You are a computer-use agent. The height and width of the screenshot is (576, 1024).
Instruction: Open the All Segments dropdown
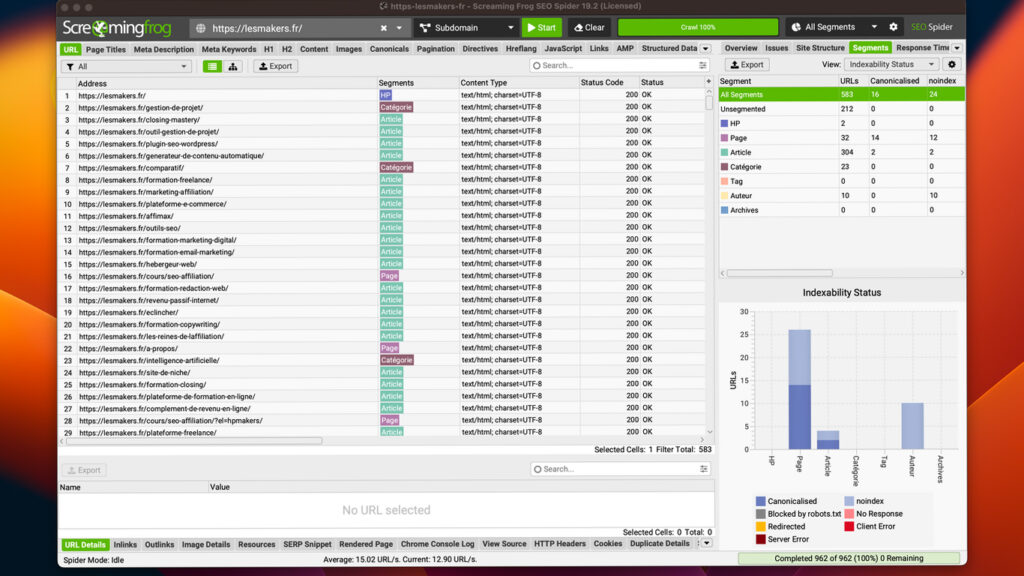click(835, 27)
